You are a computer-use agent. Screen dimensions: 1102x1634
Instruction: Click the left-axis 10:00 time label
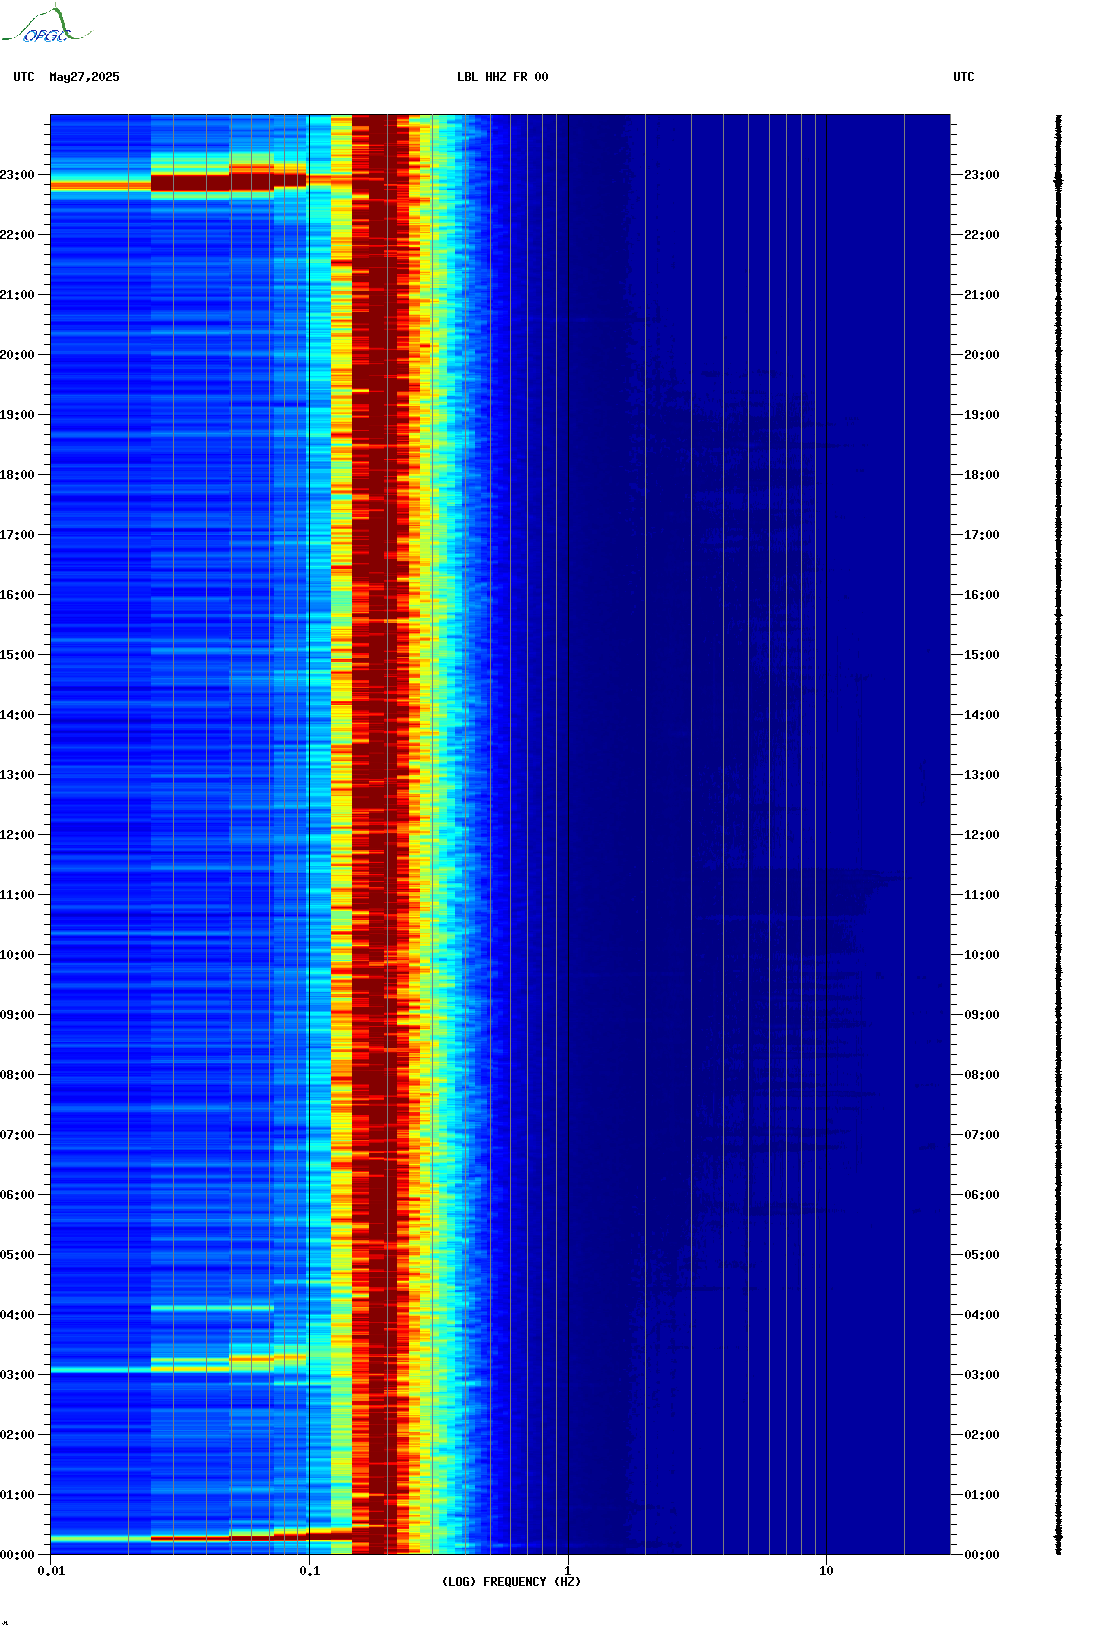17,955
